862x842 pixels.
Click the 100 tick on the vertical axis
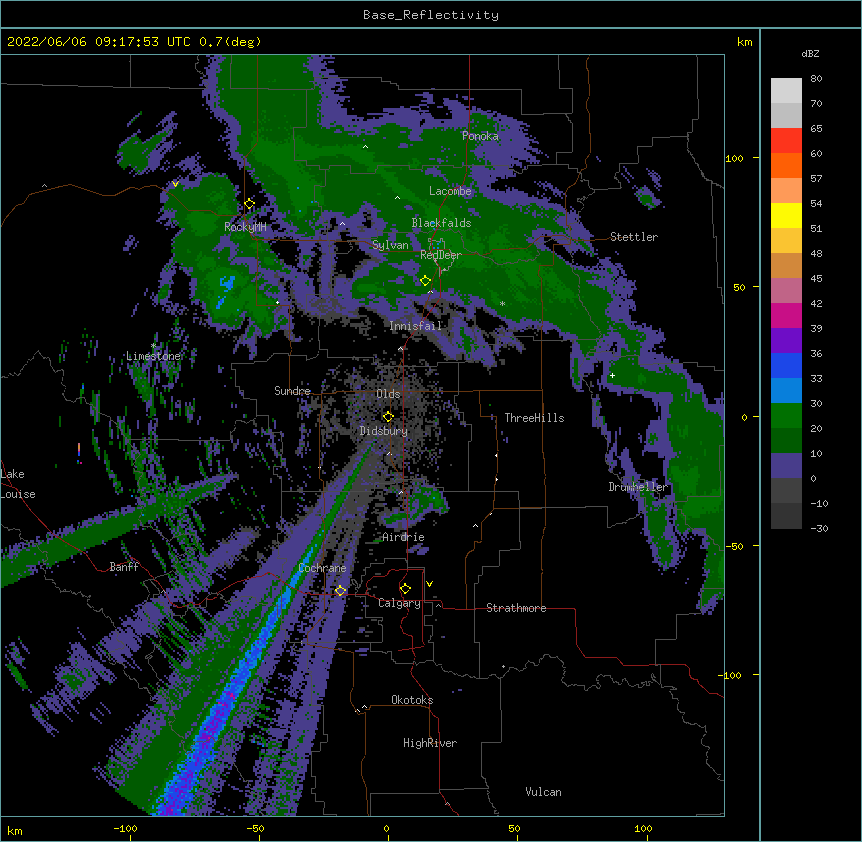tap(734, 158)
